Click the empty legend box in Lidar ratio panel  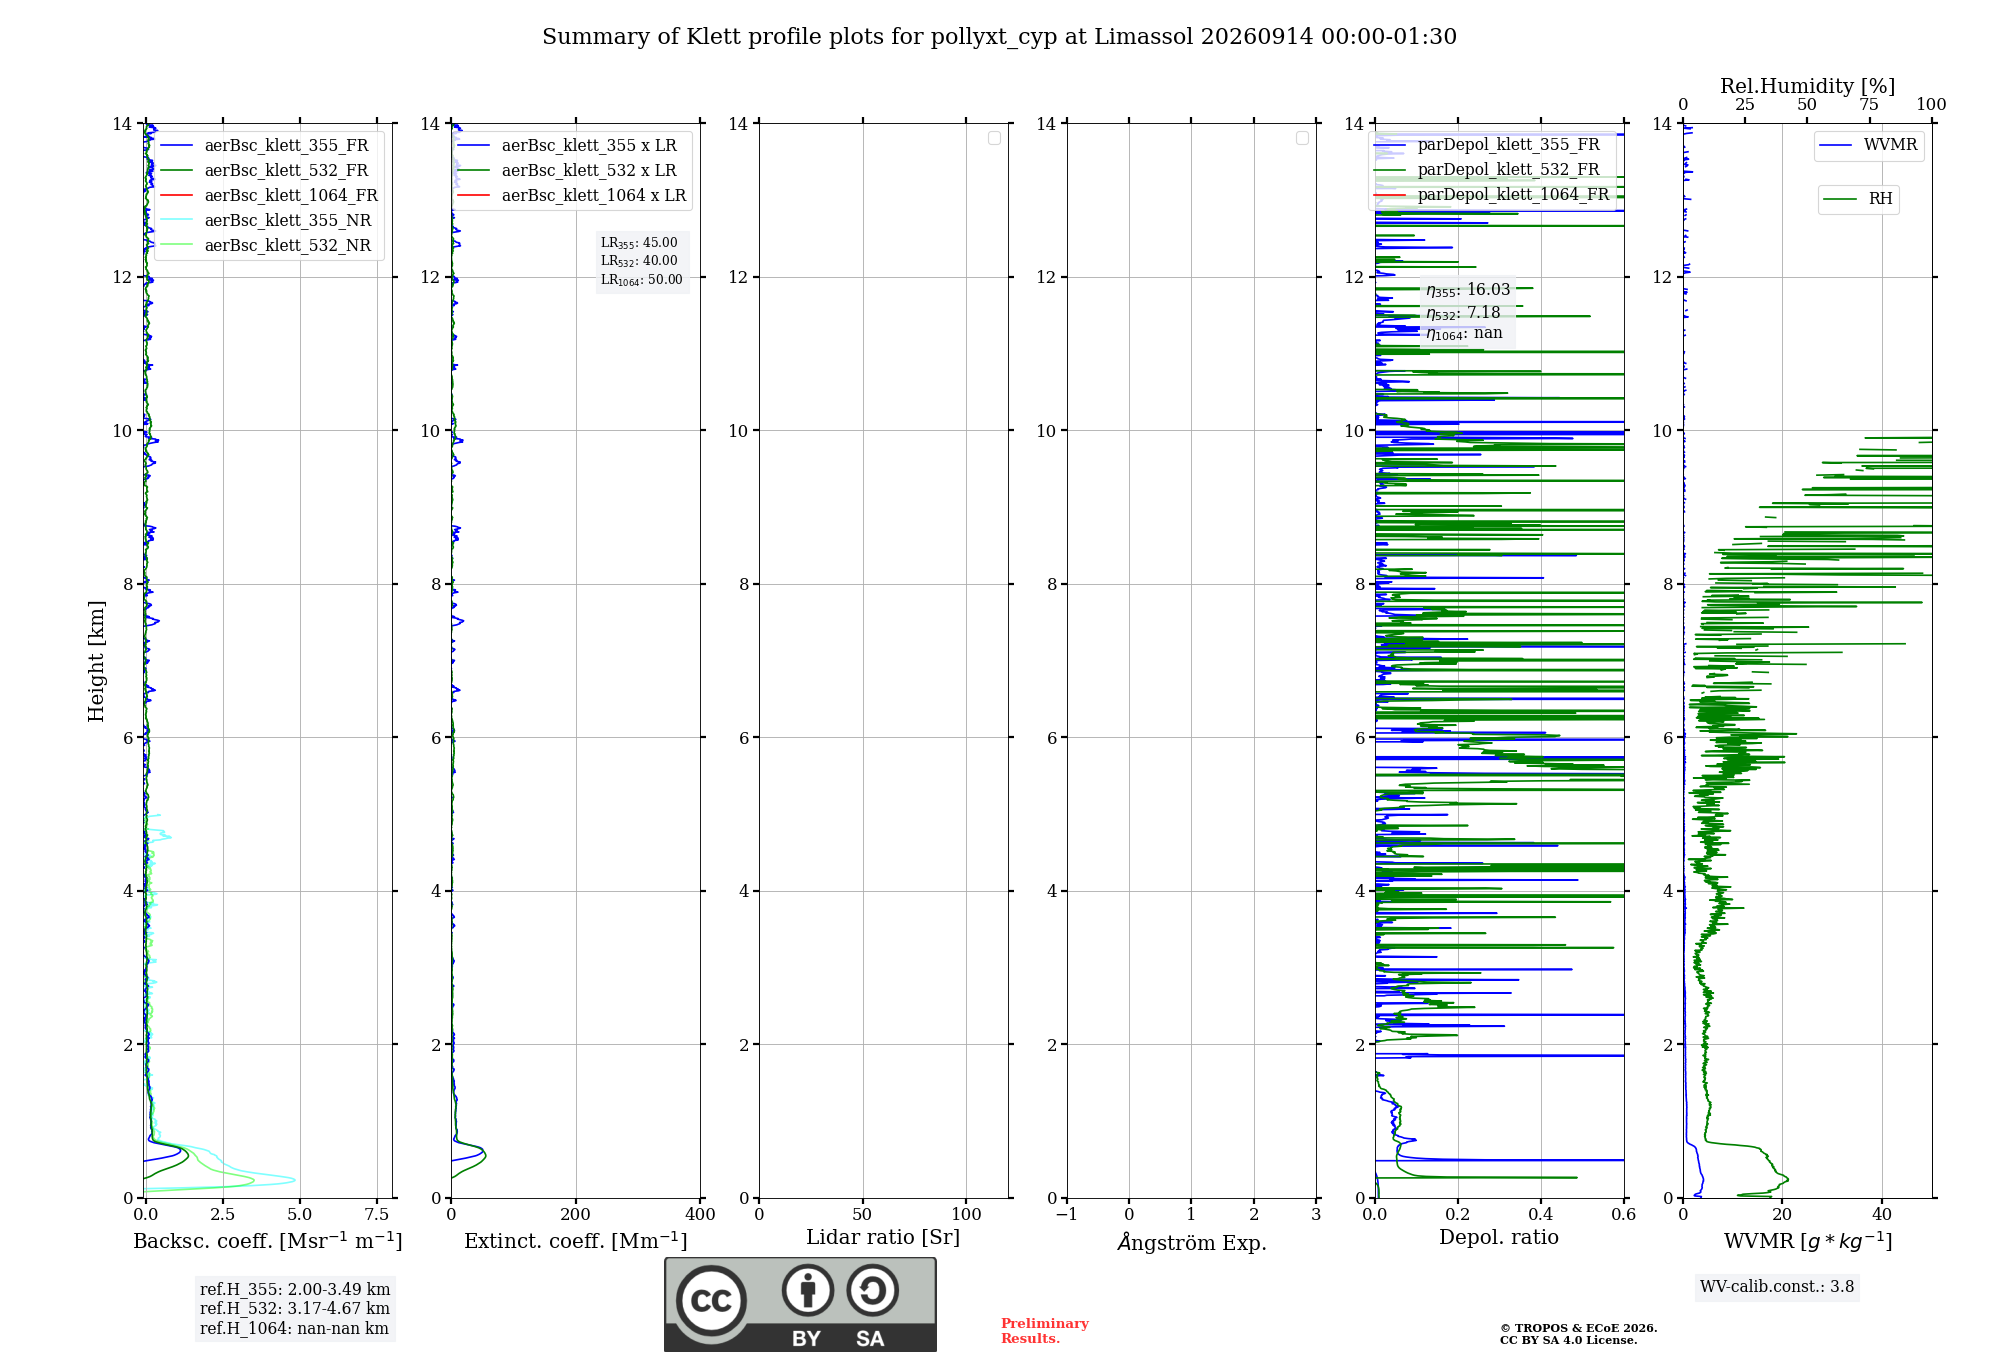tap(994, 138)
